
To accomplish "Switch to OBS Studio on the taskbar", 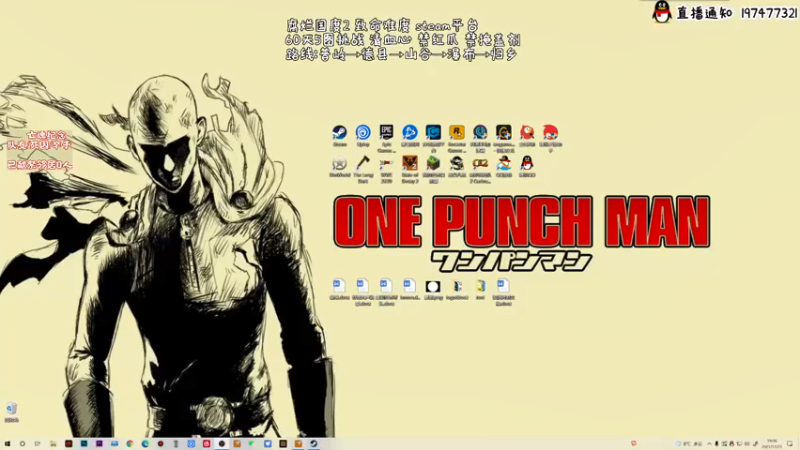I will tap(221, 444).
